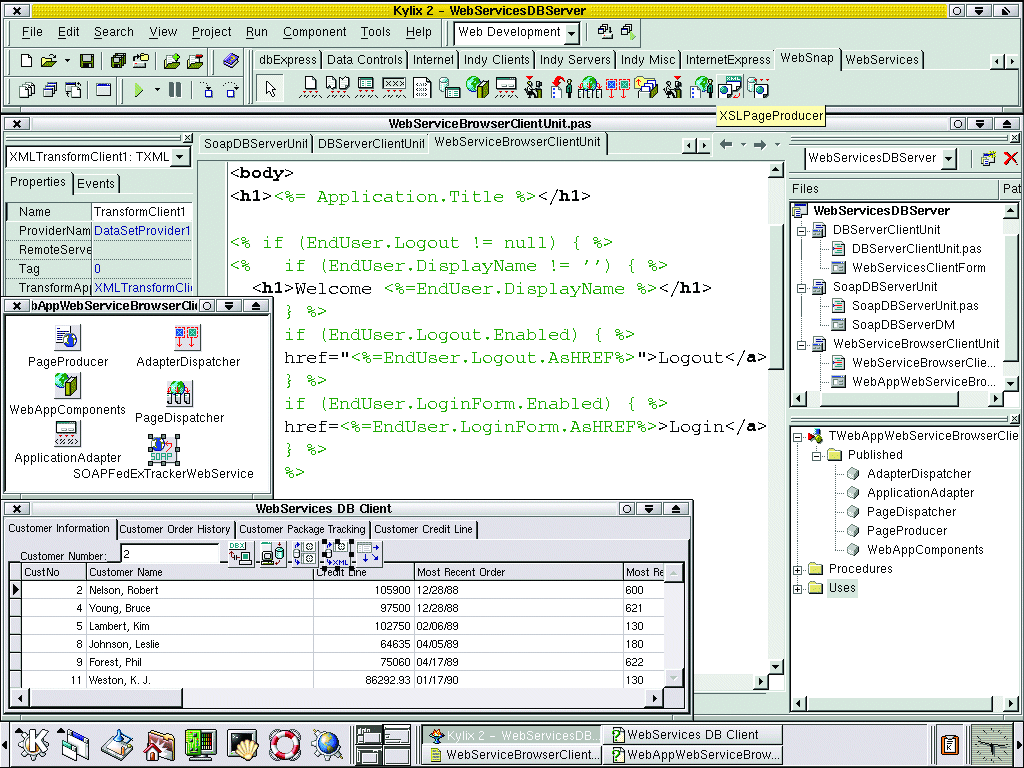Open the XMLTransformClient1 object selector dropdown
Image resolution: width=1024 pixels, height=768 pixels.
(x=179, y=157)
